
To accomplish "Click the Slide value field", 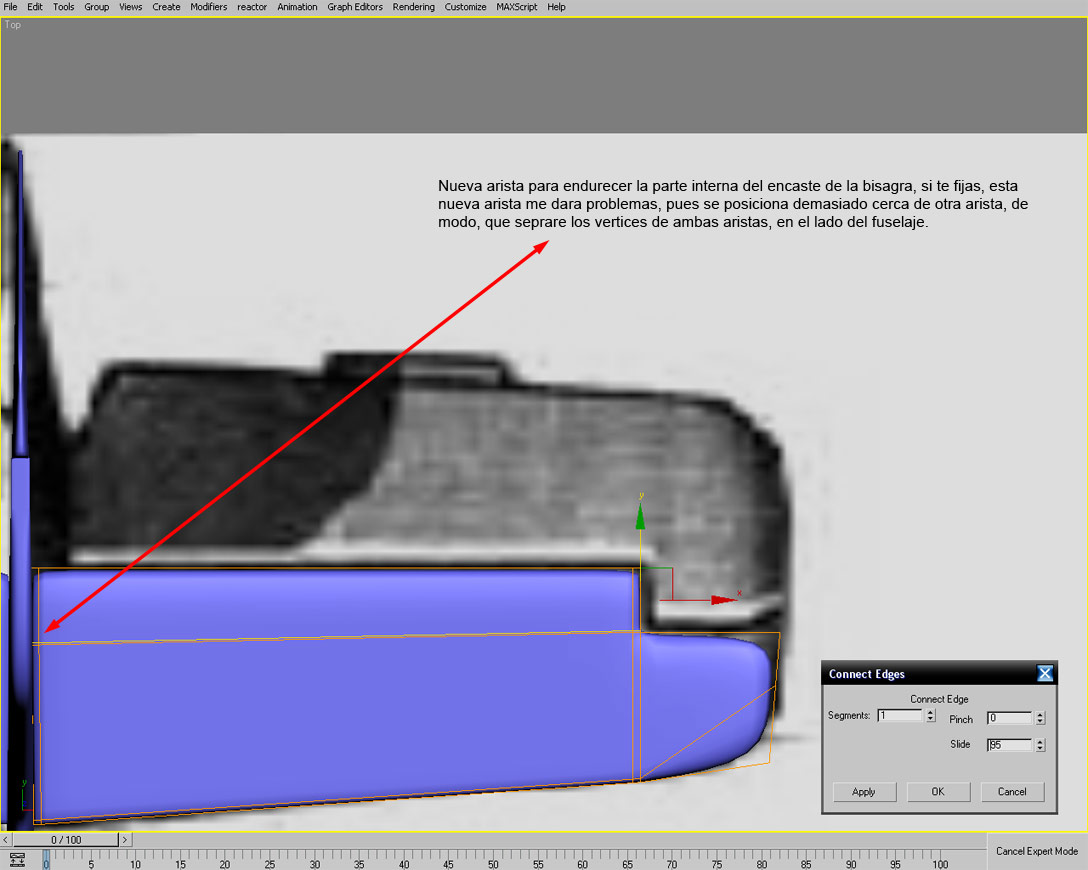I will [x=1010, y=745].
